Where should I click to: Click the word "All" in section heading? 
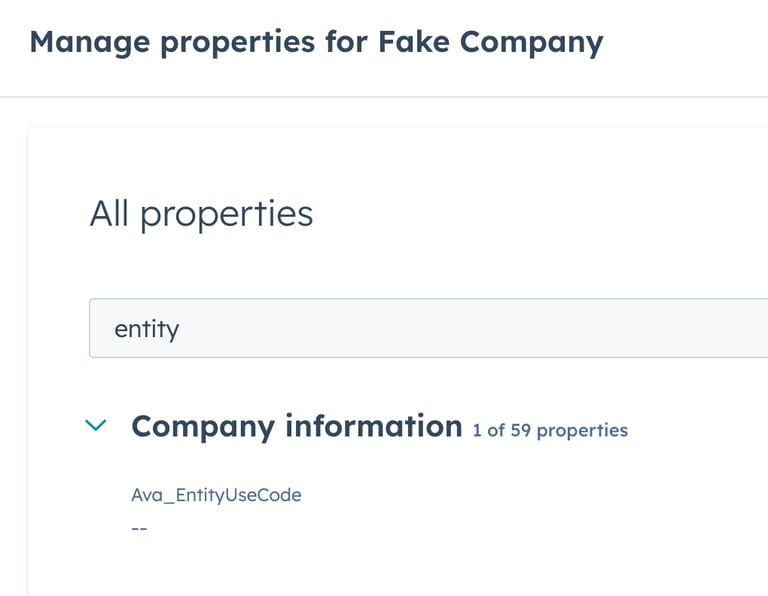pyautogui.click(x=109, y=214)
